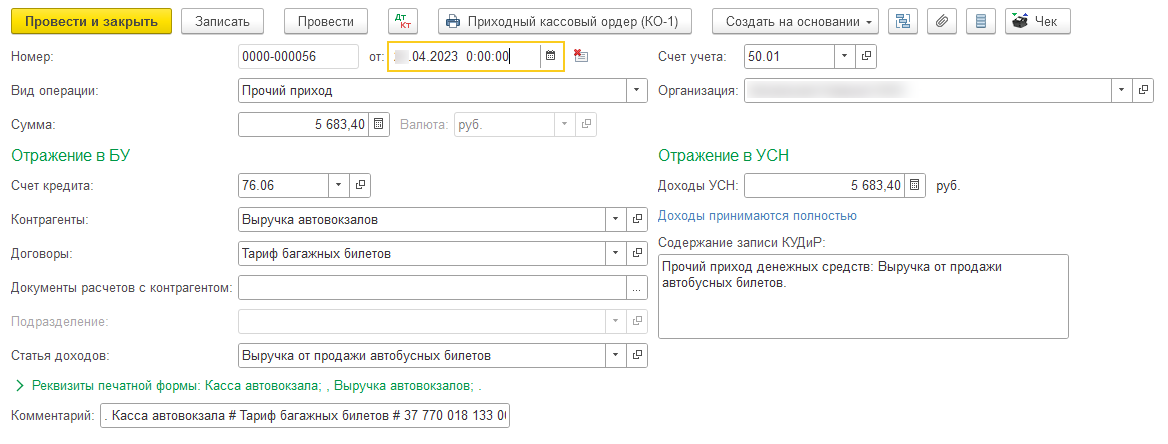Click the paperclip attached files icon

(942, 21)
